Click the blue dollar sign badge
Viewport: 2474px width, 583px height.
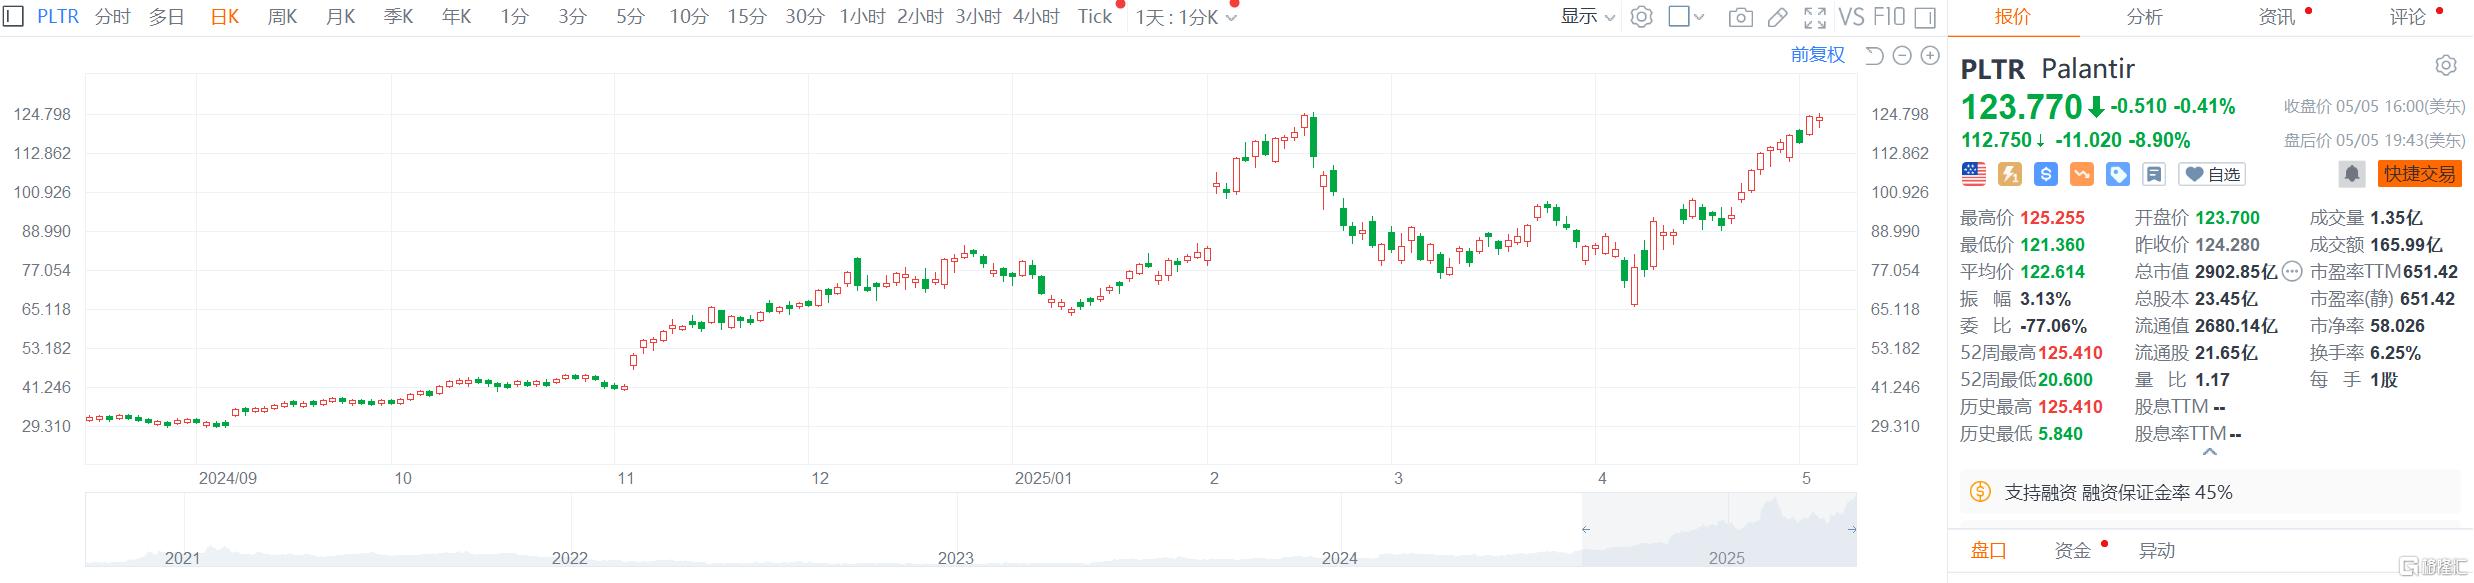click(2046, 174)
